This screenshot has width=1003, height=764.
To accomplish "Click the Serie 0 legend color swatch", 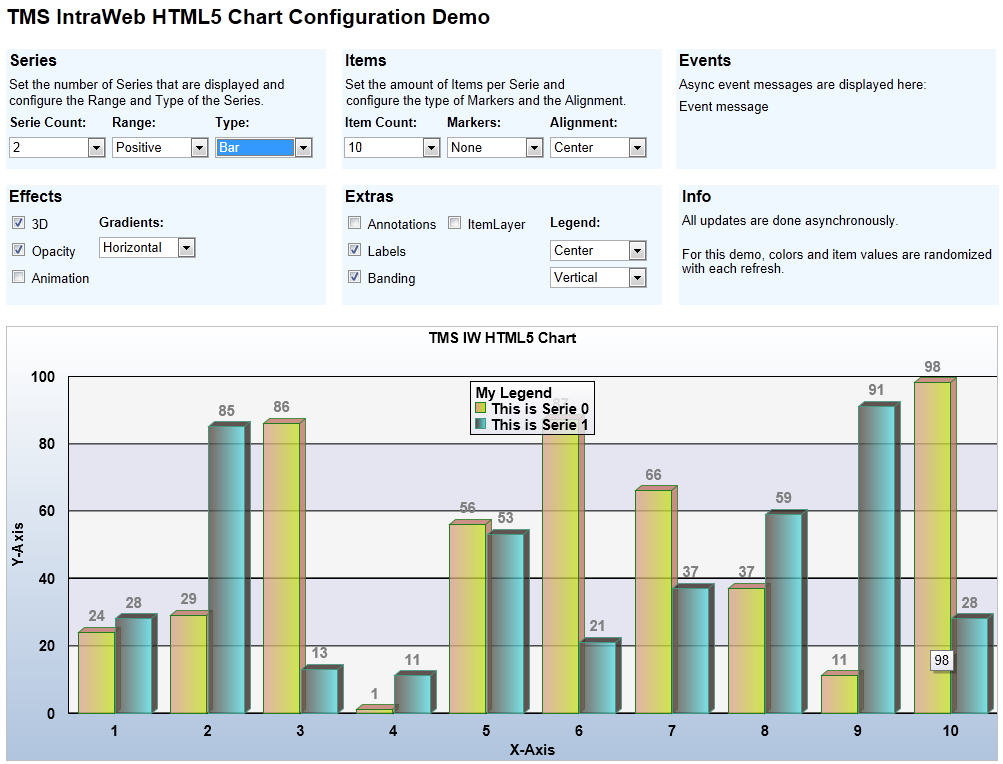I will [x=481, y=408].
